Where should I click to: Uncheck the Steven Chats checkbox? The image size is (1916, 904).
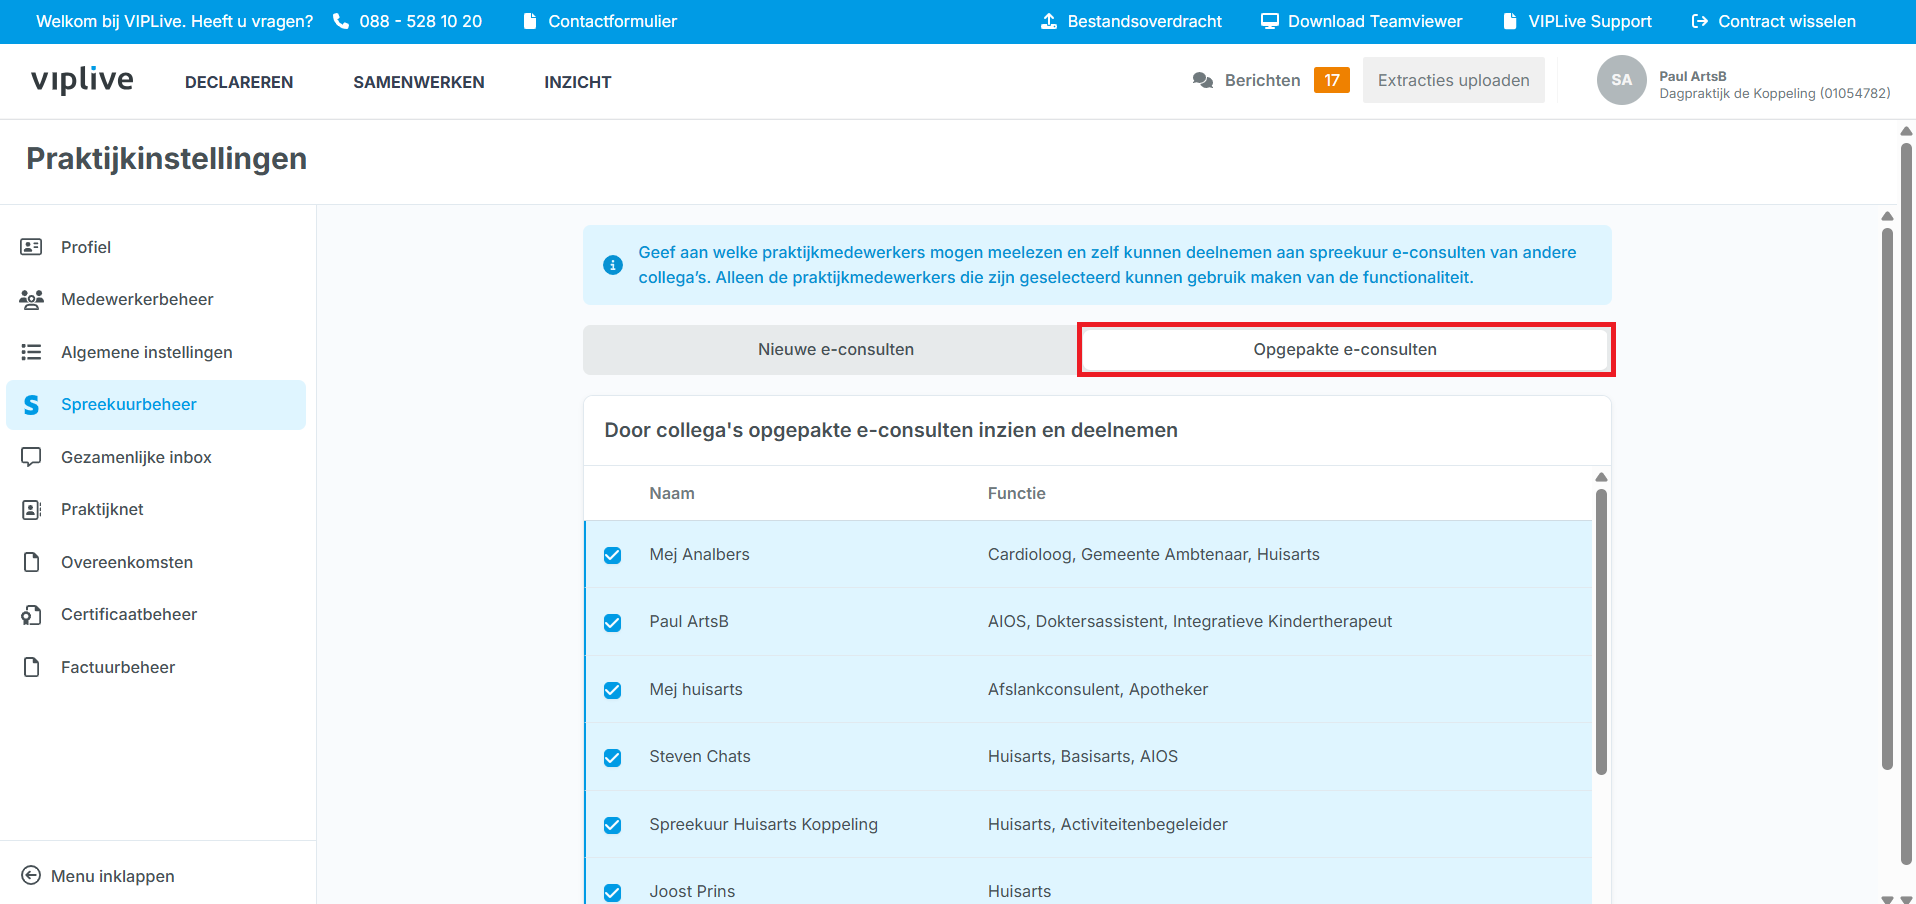coord(613,758)
